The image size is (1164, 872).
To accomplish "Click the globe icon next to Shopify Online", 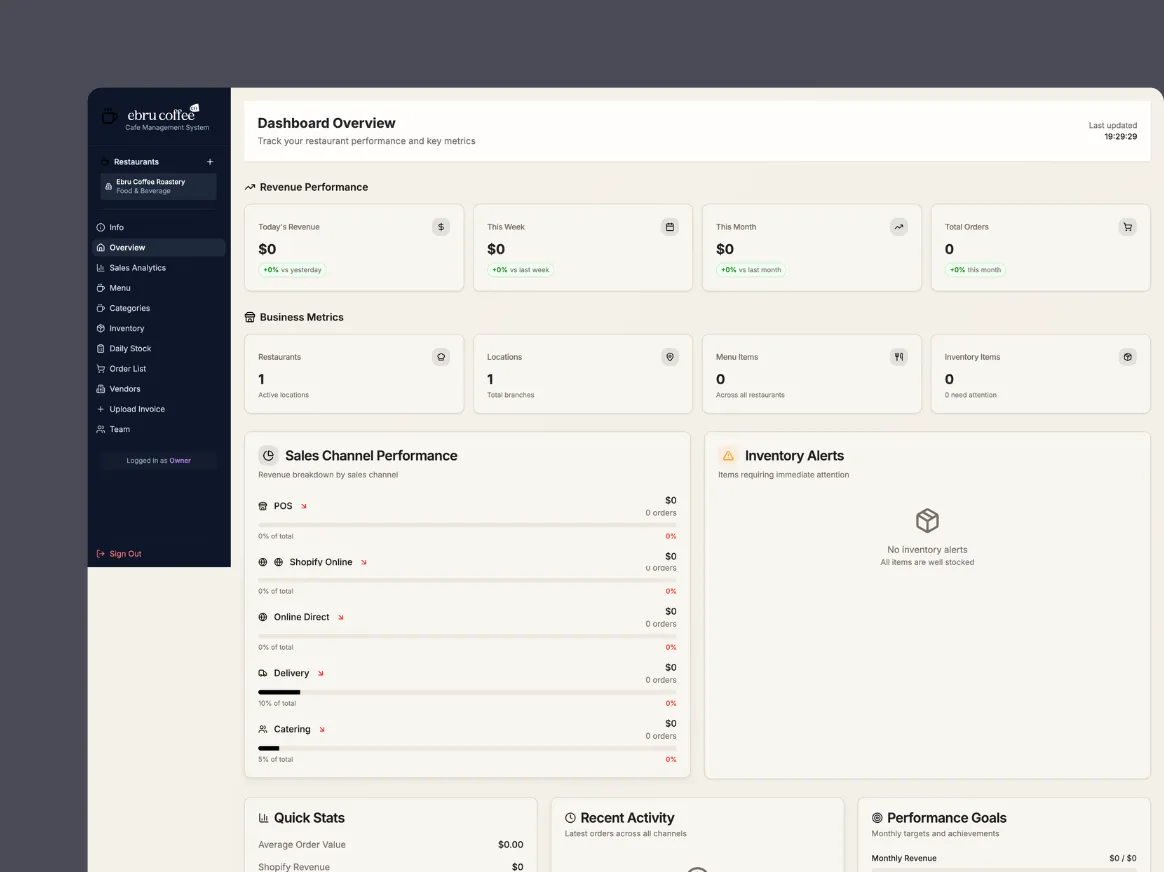I will [279, 562].
